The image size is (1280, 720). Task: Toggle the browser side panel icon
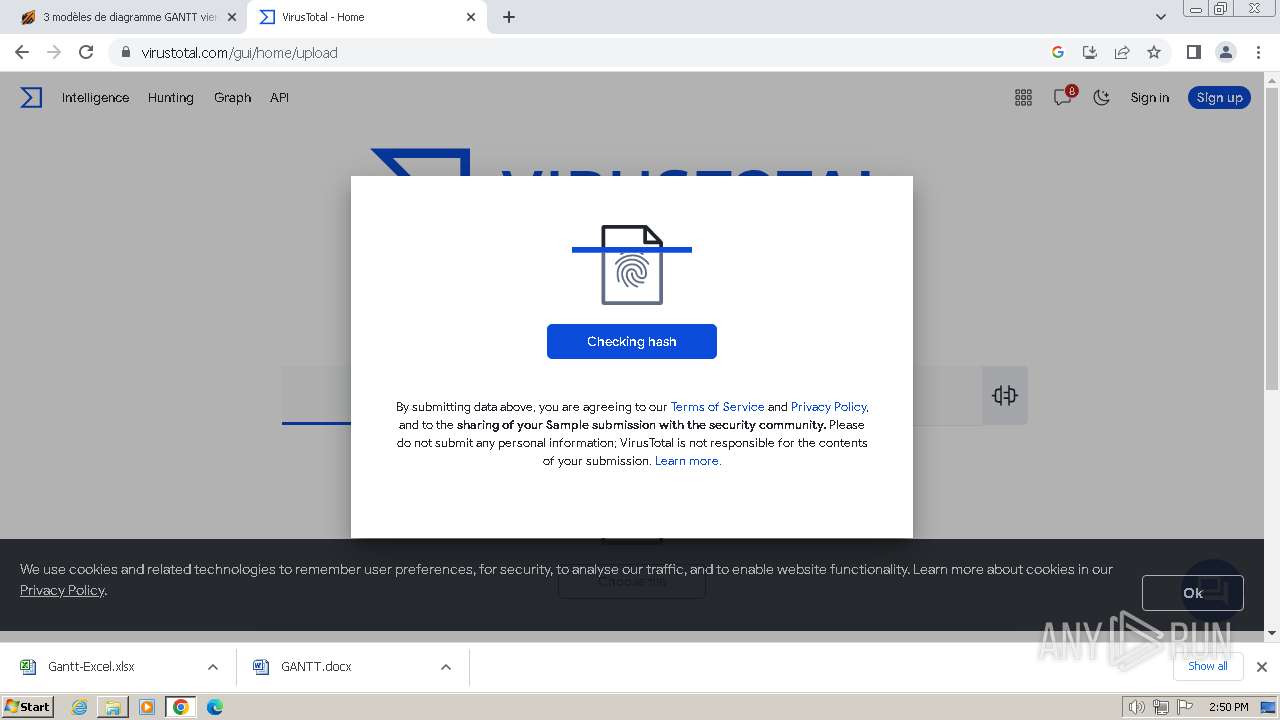tap(1193, 52)
